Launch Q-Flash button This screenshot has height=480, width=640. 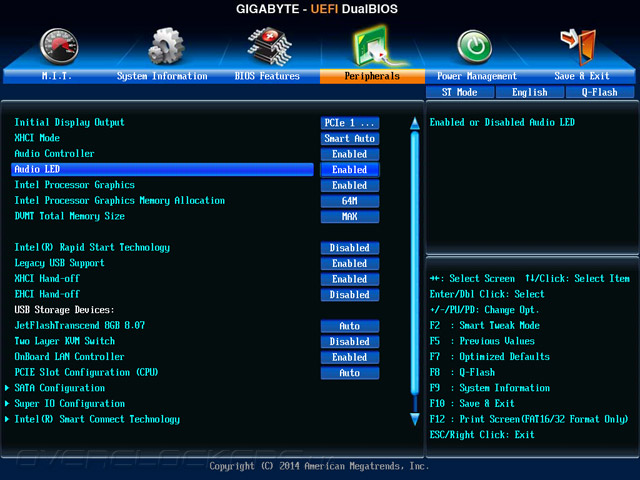[600, 92]
